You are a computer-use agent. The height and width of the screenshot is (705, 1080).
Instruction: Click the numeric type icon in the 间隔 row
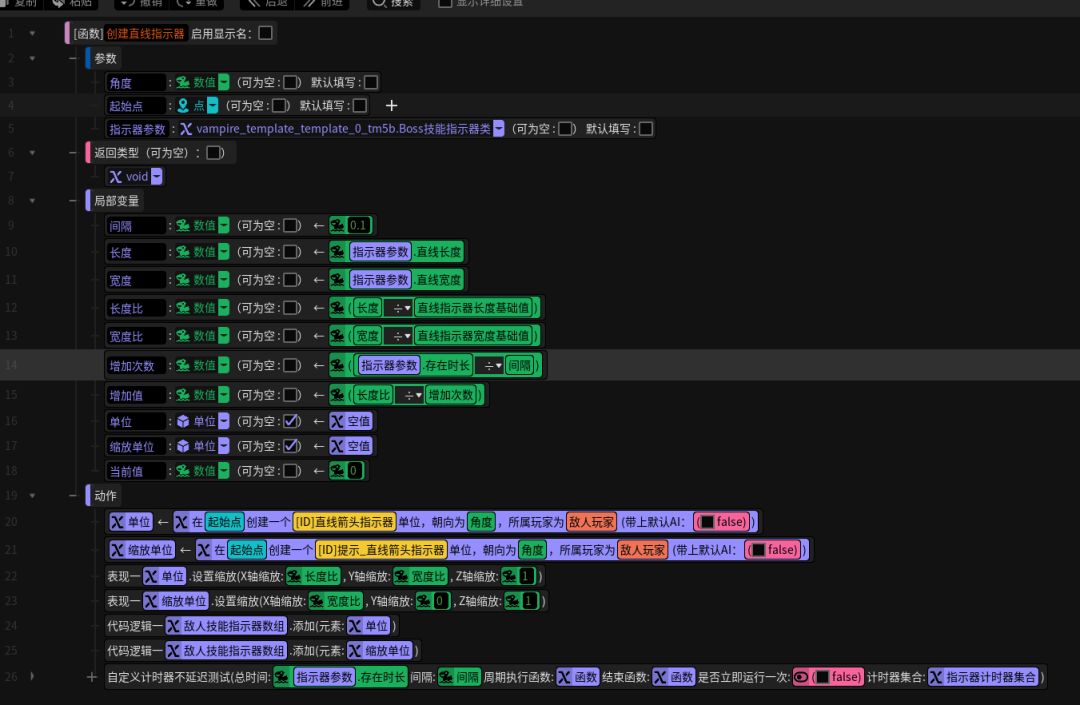coord(183,225)
